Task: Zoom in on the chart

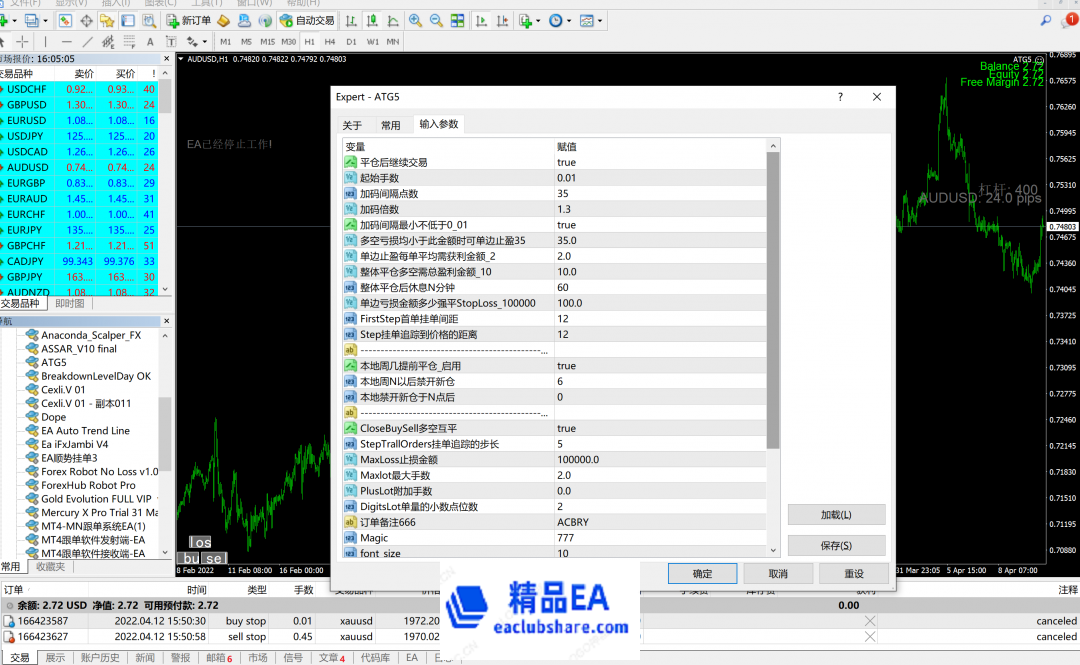Action: (415, 20)
